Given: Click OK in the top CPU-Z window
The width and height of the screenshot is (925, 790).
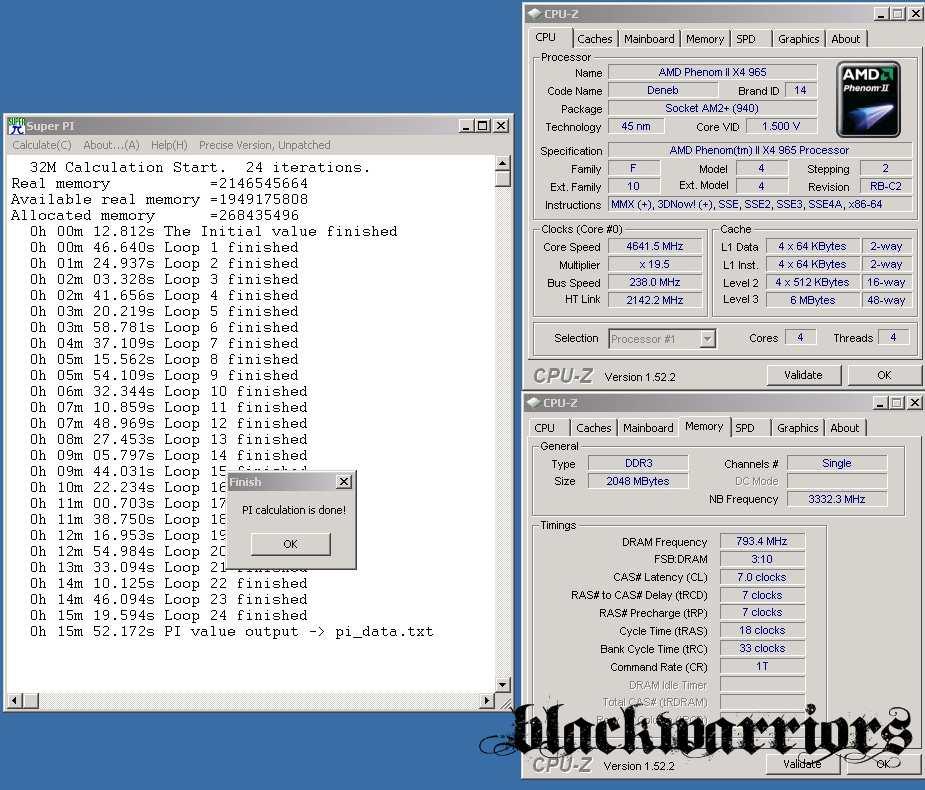Looking at the screenshot, I should click(884, 375).
